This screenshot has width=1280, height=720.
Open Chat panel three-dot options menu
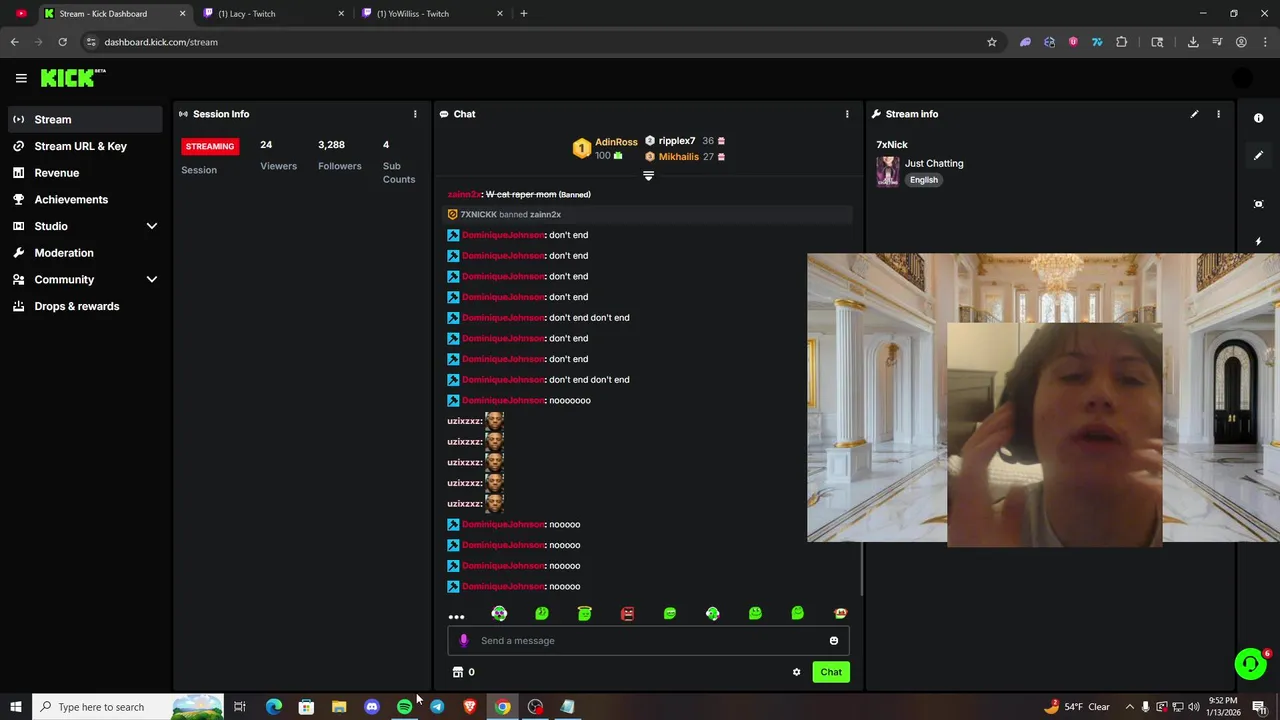847,114
